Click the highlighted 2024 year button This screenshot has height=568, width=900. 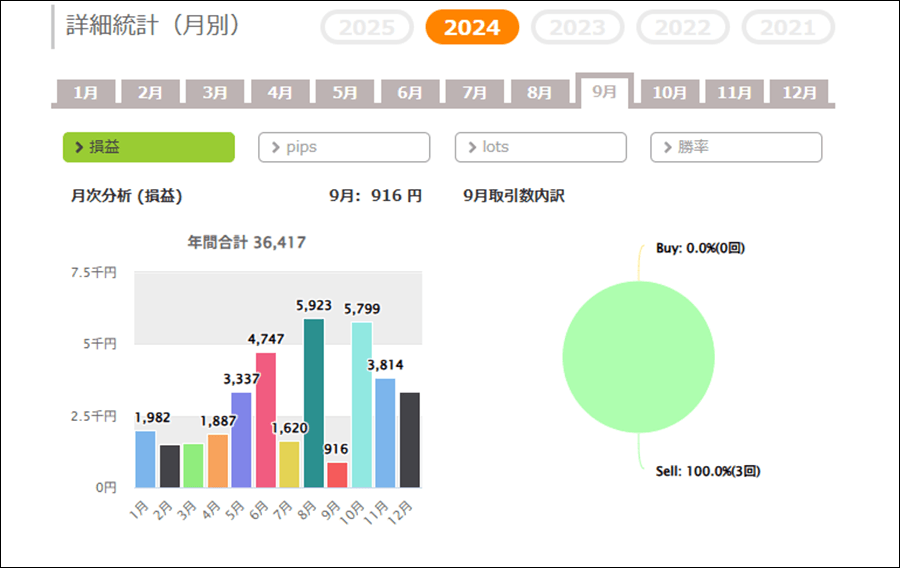click(x=472, y=27)
